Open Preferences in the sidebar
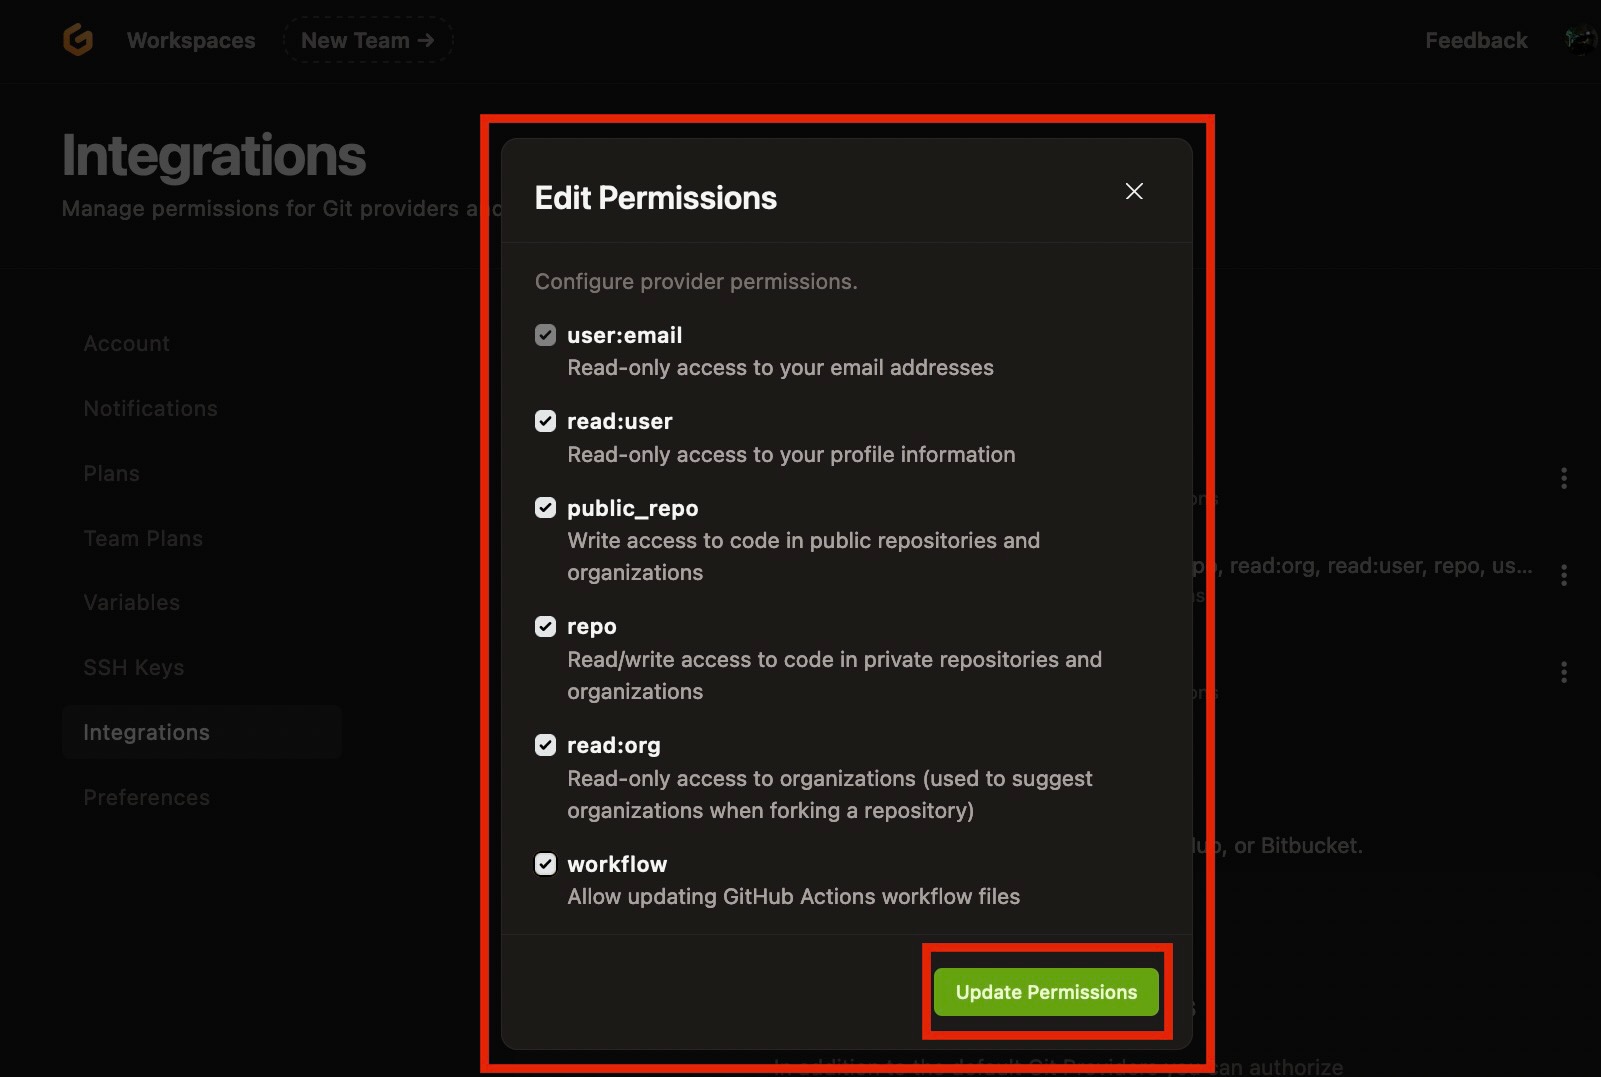 click(147, 797)
